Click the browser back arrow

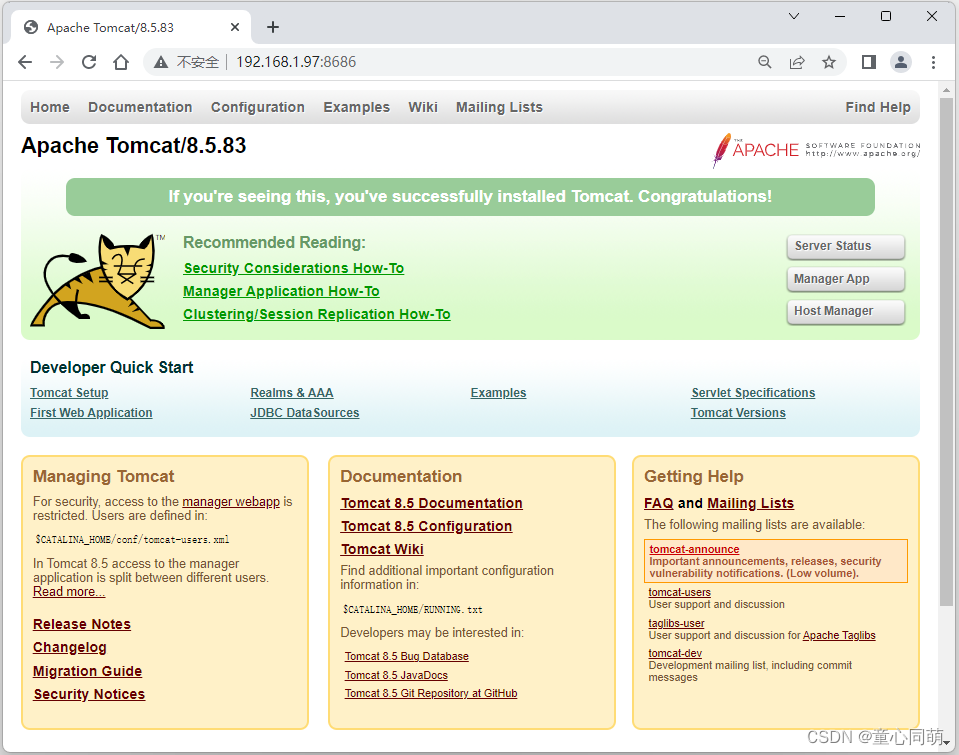coord(25,62)
